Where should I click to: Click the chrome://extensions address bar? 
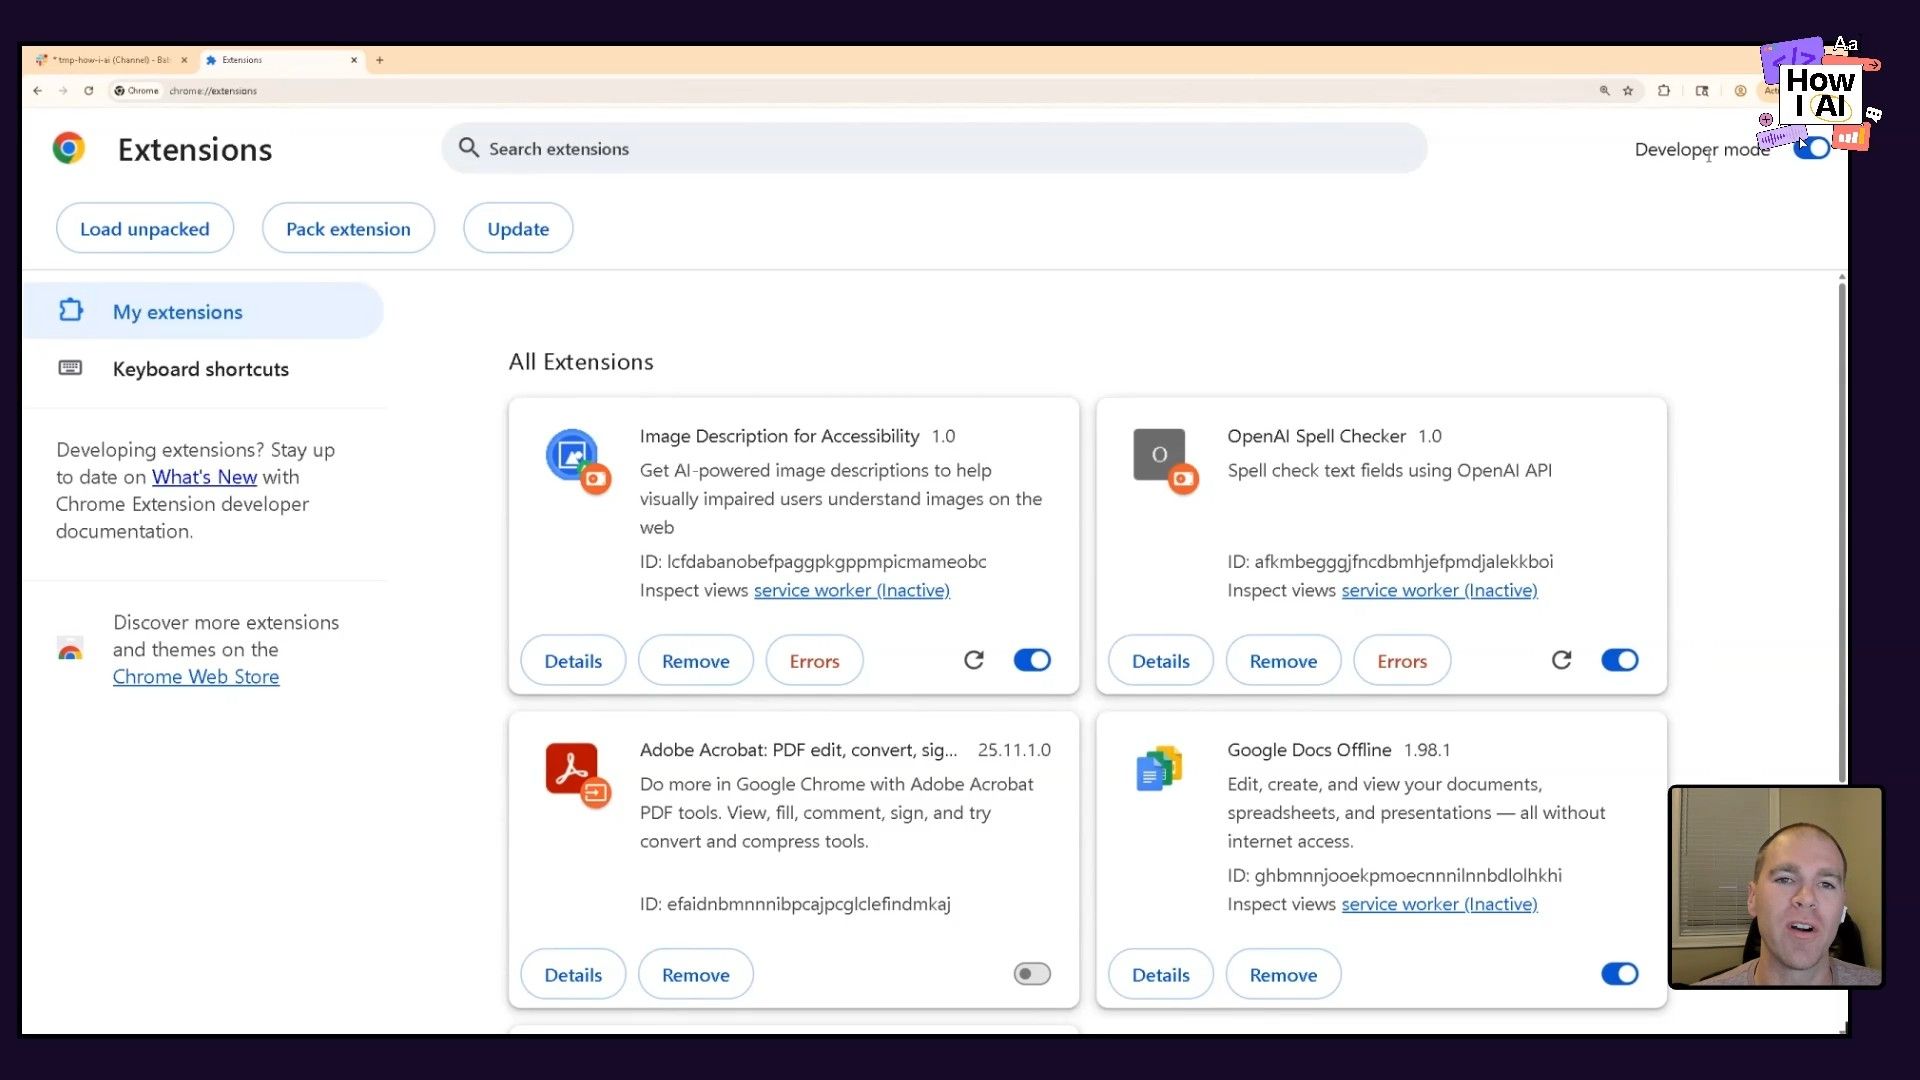(x=850, y=90)
